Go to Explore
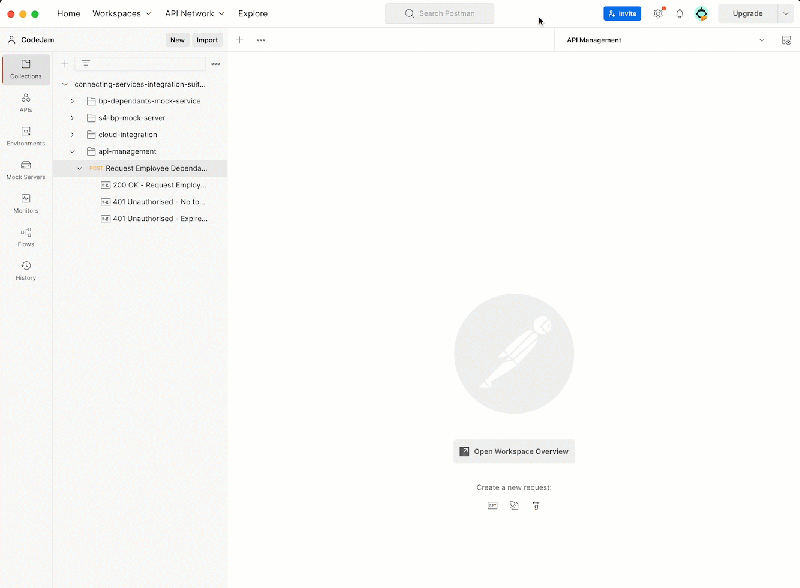 (253, 13)
